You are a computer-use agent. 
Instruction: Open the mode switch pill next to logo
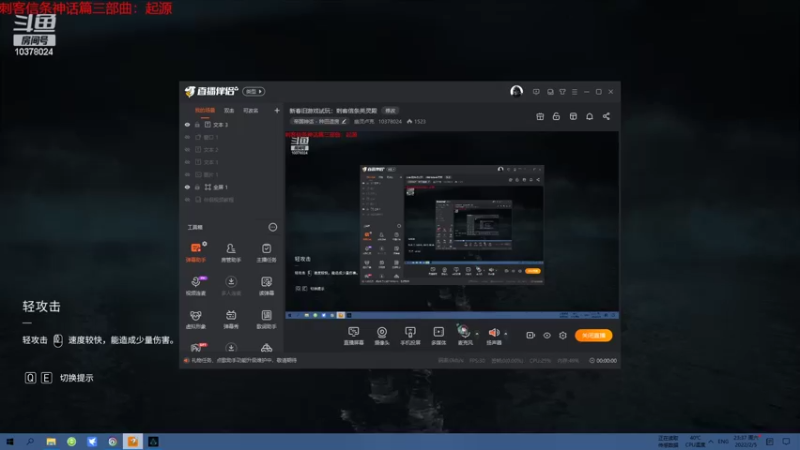(x=254, y=91)
